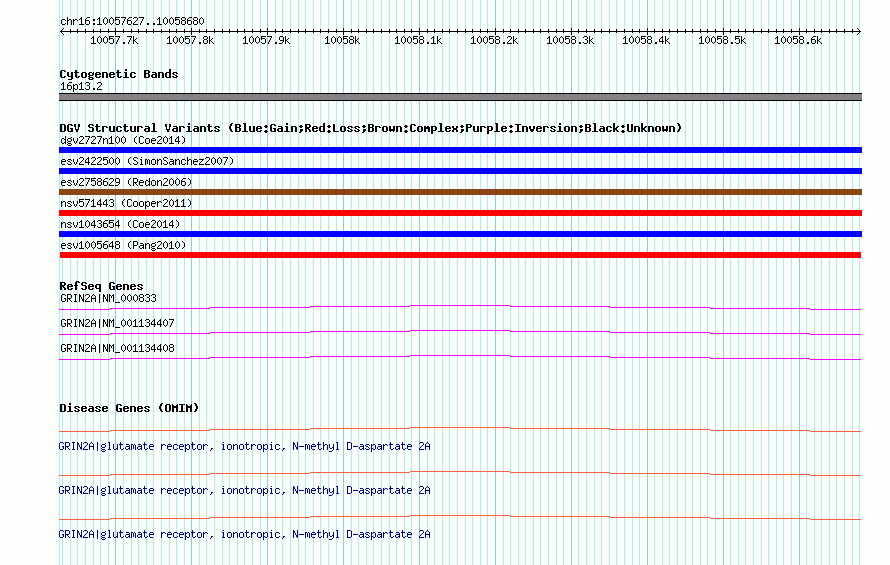This screenshot has width=890, height=565.
Task: Open the dgv2727n100 (Coe2014) variant label
Action: (x=123, y=140)
